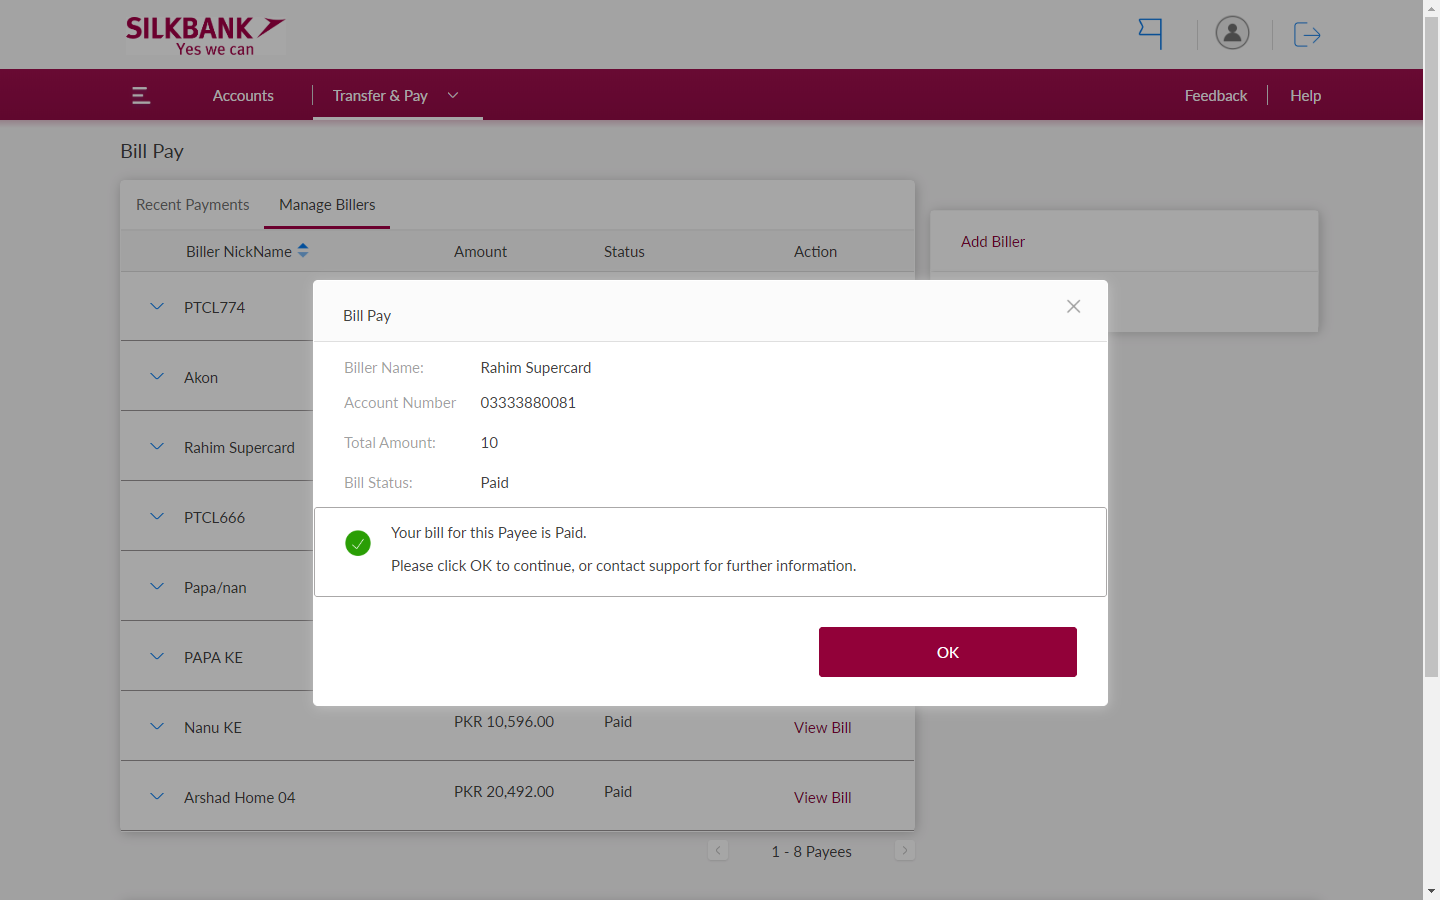Expand the Arshad Home 04 row

[x=157, y=797]
